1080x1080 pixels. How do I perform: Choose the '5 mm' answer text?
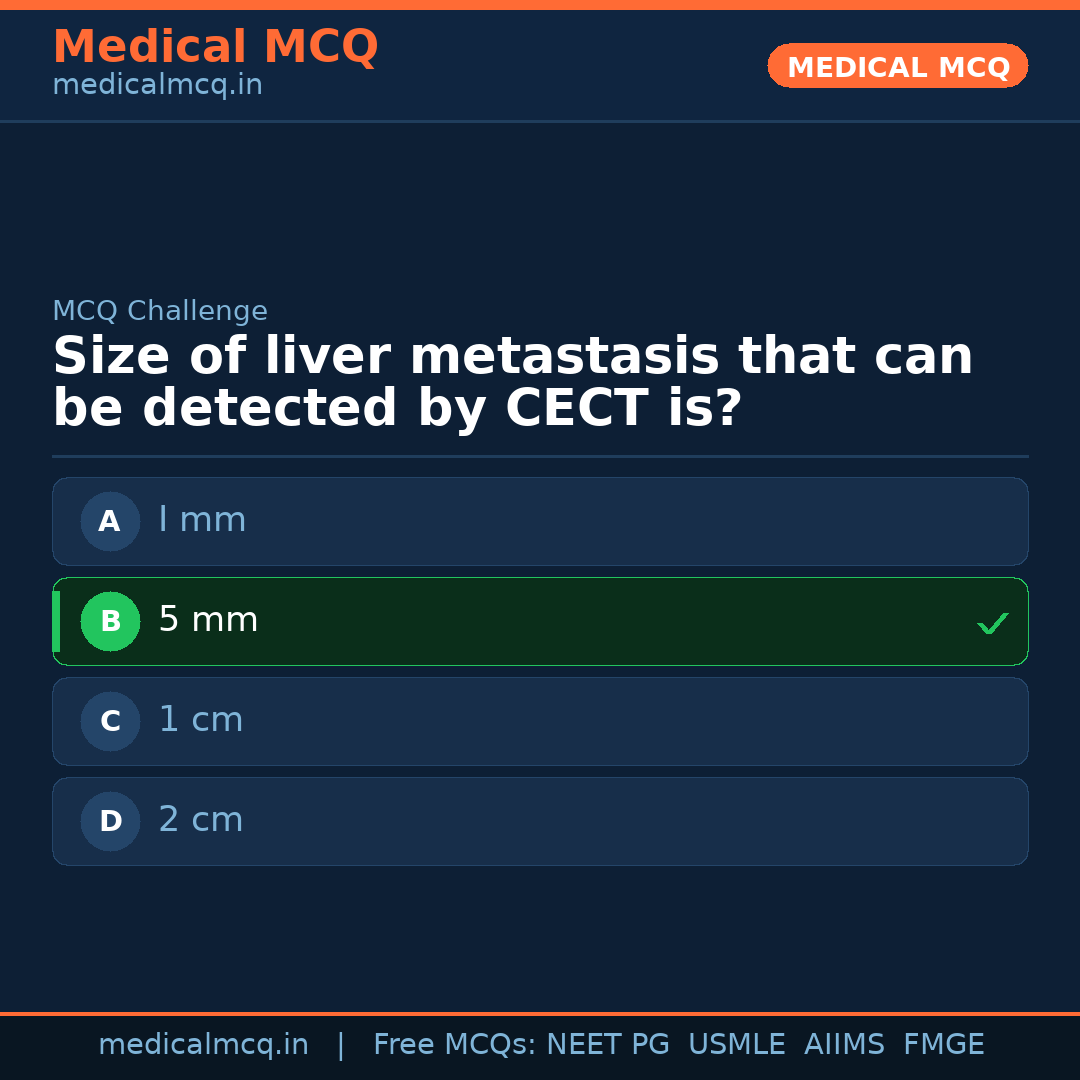[208, 620]
